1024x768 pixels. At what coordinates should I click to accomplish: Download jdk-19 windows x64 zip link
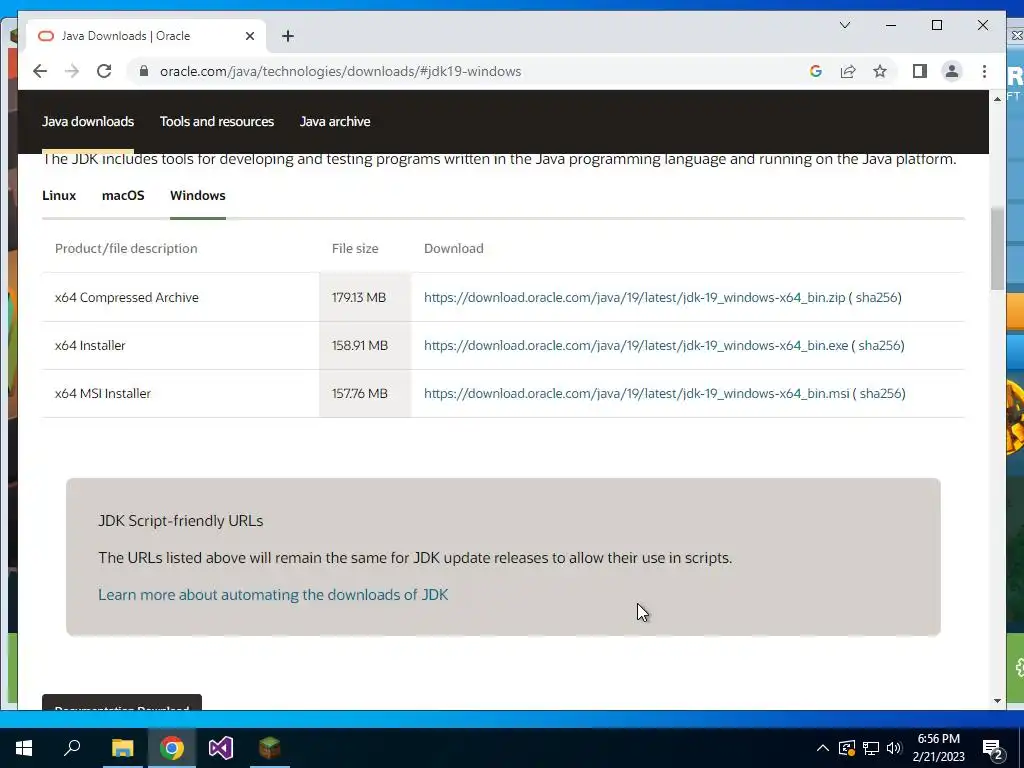click(634, 297)
